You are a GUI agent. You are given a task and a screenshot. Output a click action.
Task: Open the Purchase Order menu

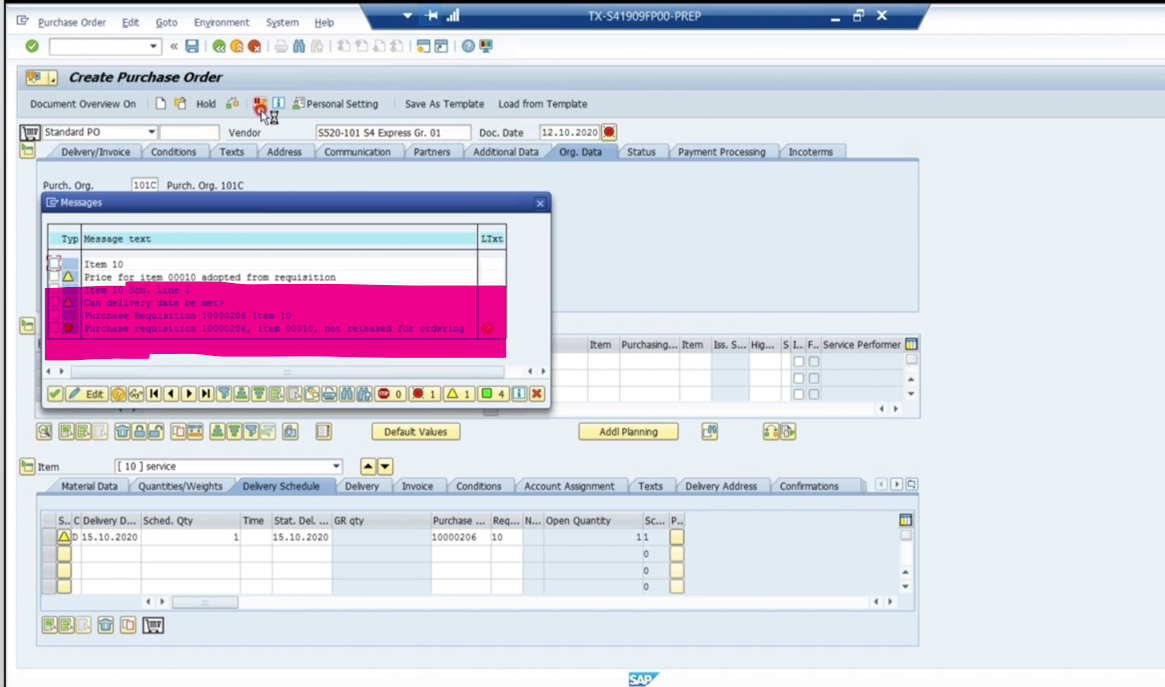[71, 22]
